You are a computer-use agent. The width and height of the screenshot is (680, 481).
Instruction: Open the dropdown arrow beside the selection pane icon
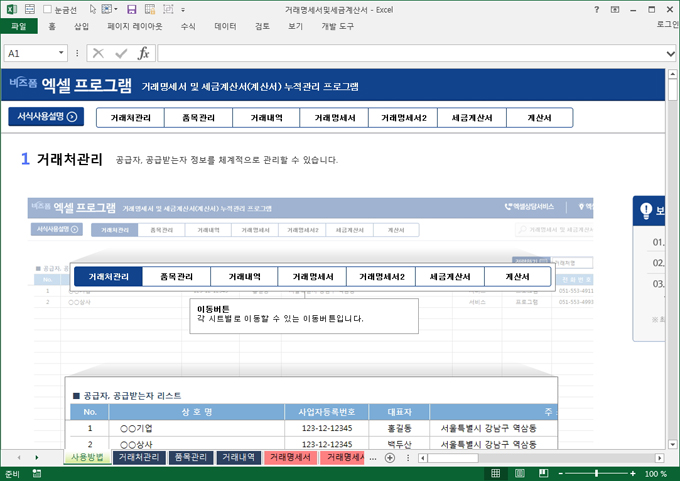116,9
